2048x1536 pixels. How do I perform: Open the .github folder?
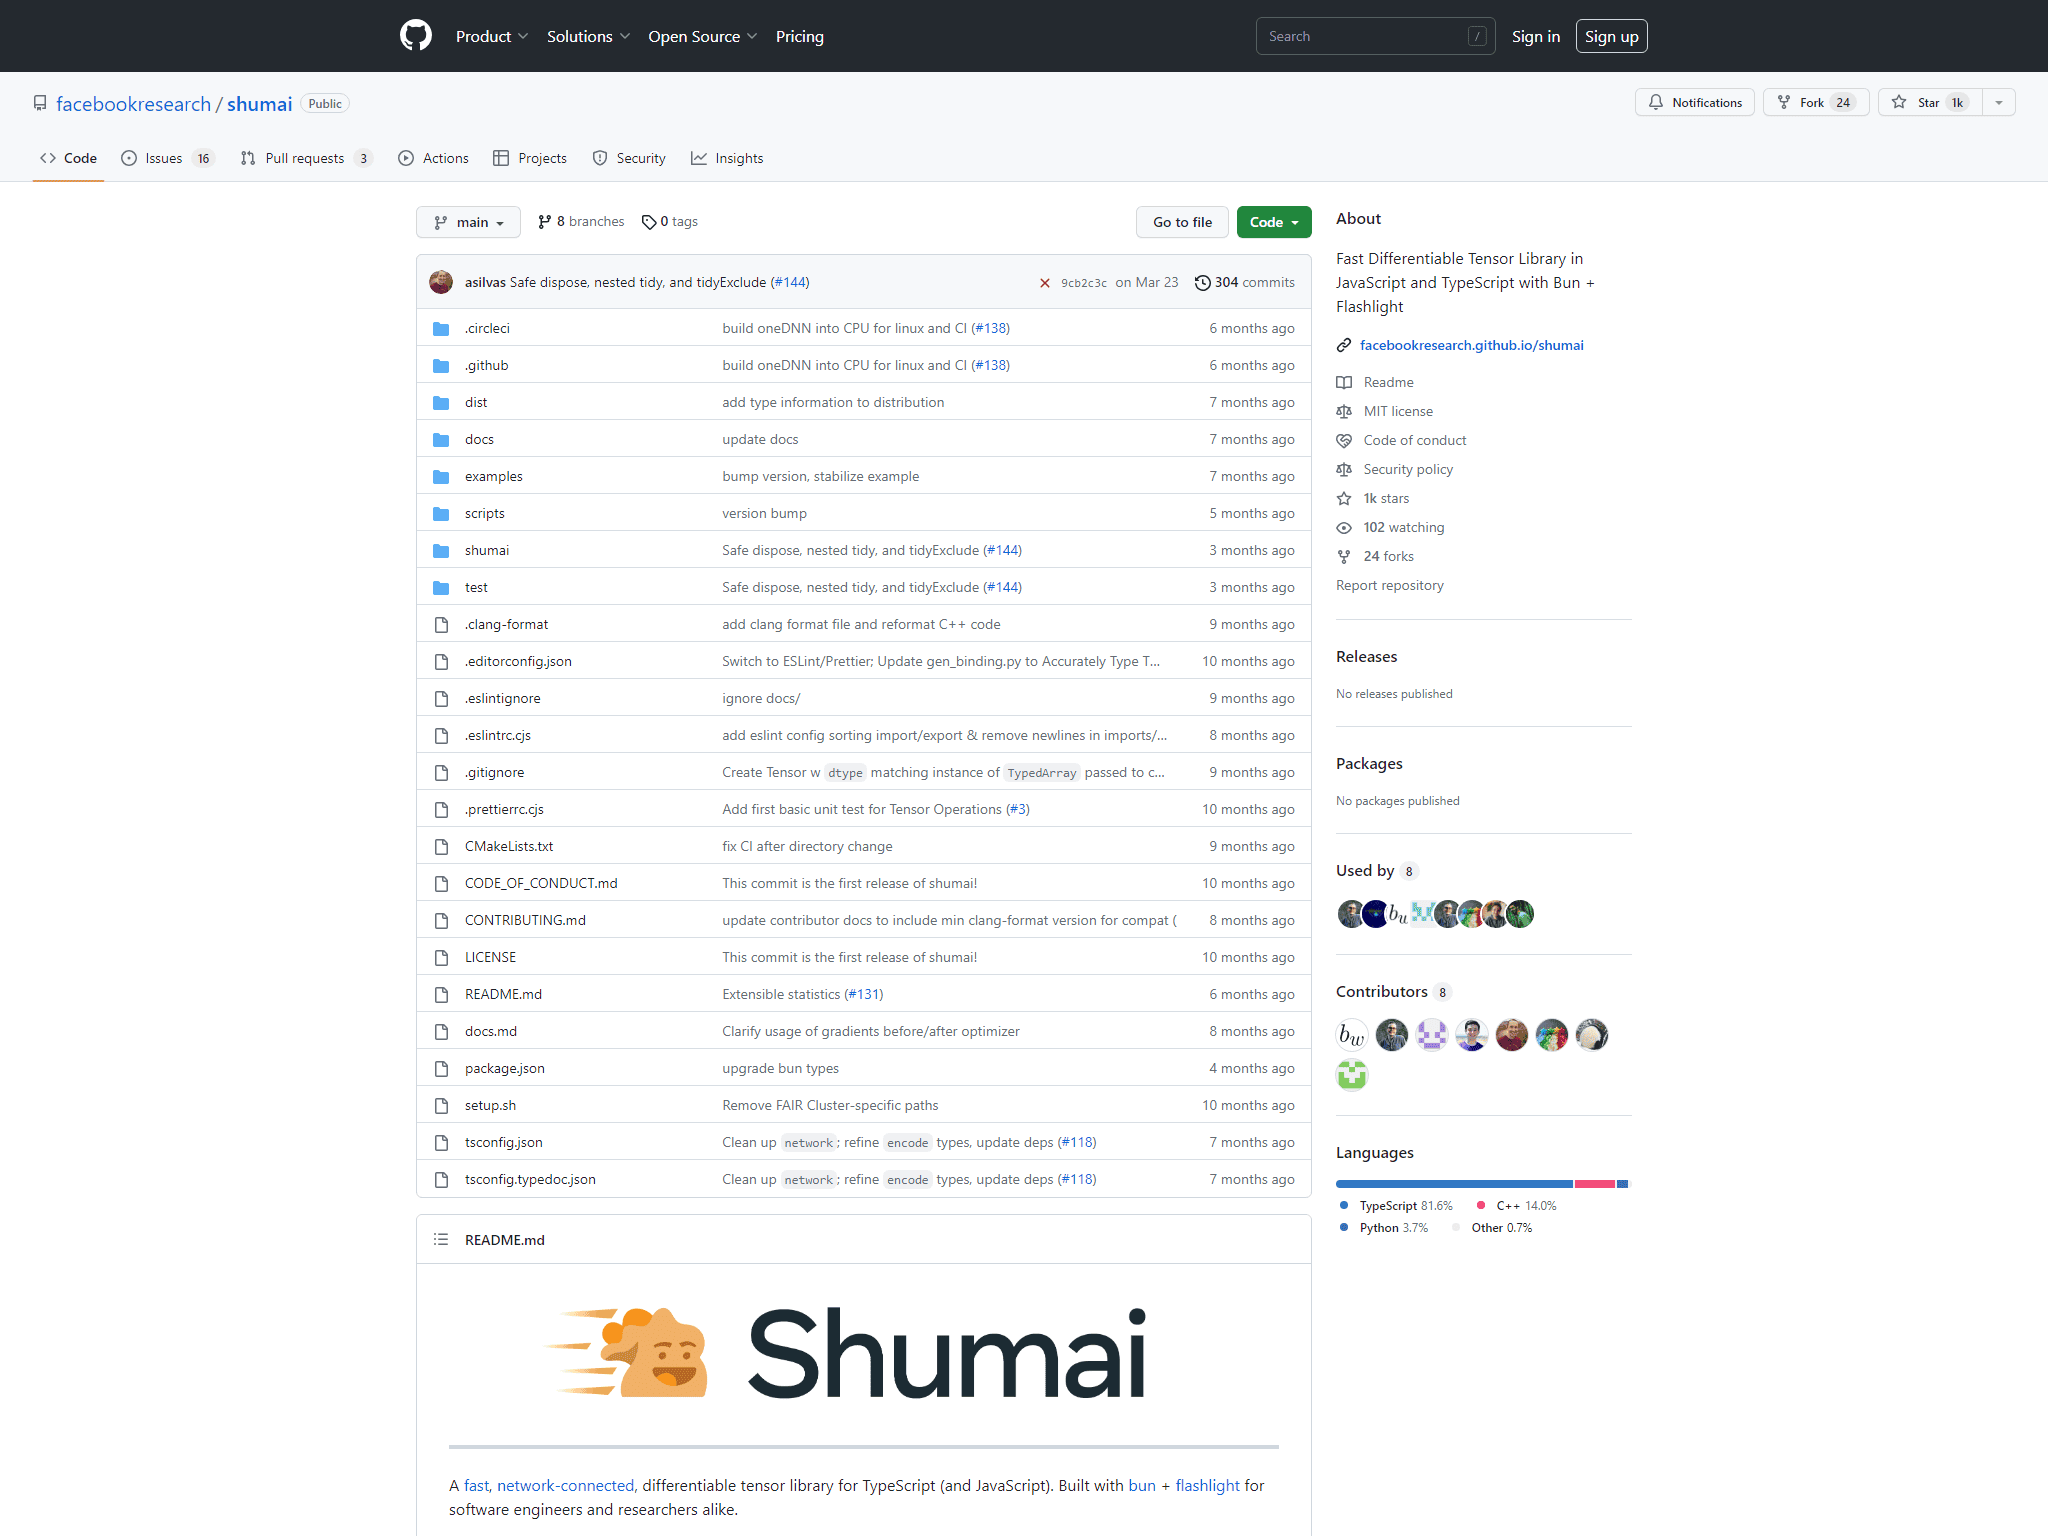(x=486, y=365)
